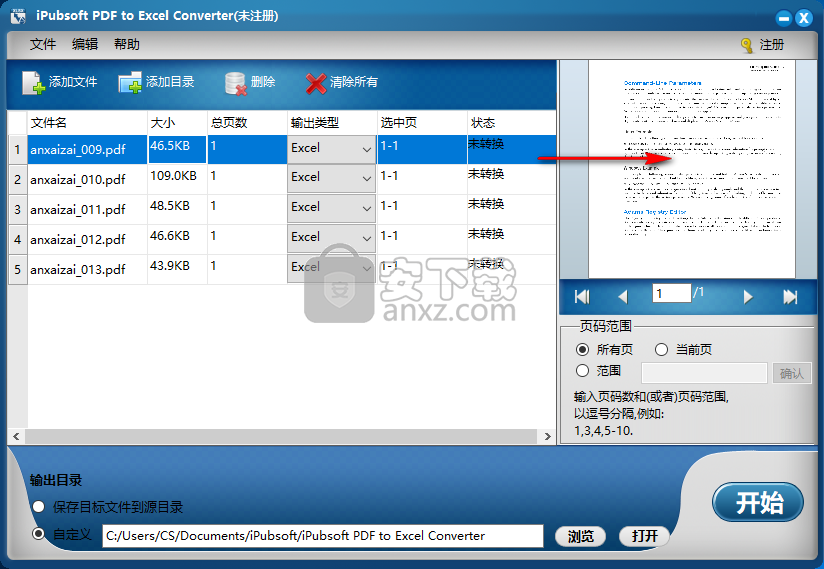Click the Add Folder (添加目录) icon

pyautogui.click(x=130, y=82)
